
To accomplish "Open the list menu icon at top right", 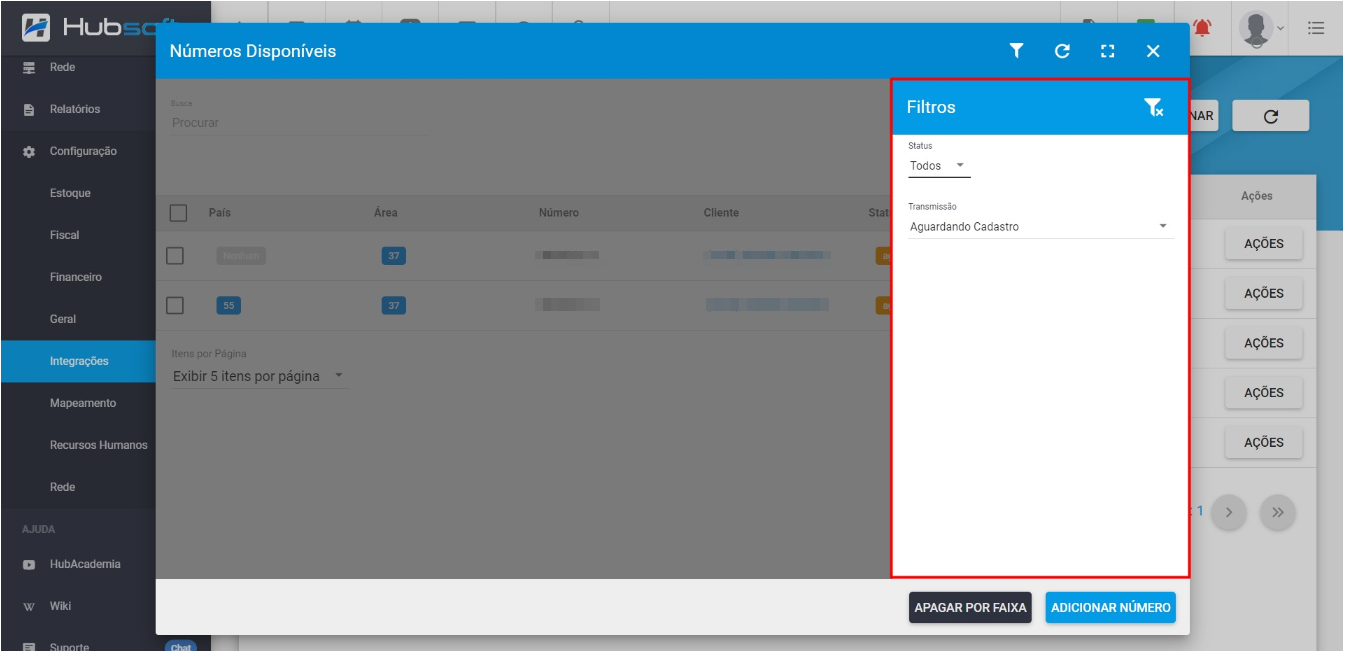I will point(1316,28).
